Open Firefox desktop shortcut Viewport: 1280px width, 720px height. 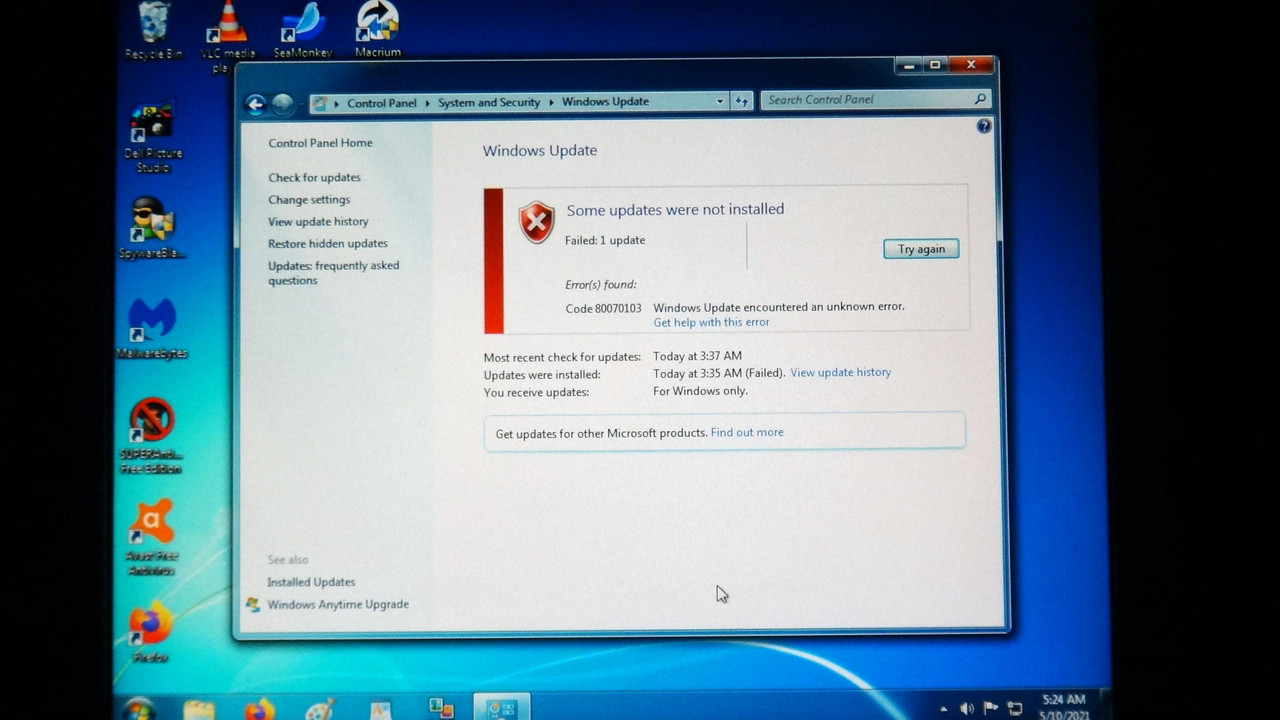tap(150, 634)
